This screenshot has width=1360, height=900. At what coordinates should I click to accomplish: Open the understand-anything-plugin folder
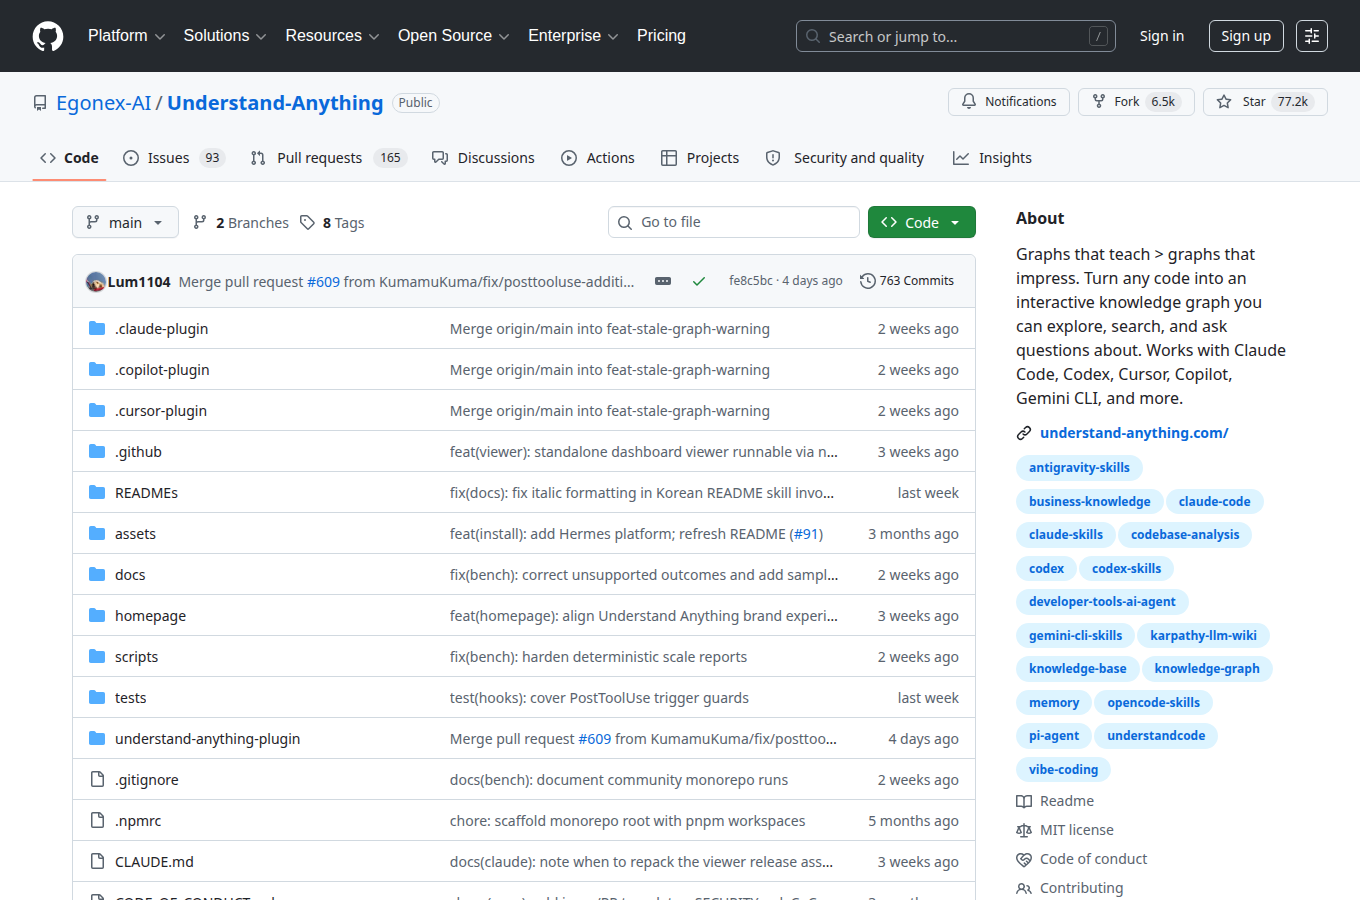(x=207, y=738)
